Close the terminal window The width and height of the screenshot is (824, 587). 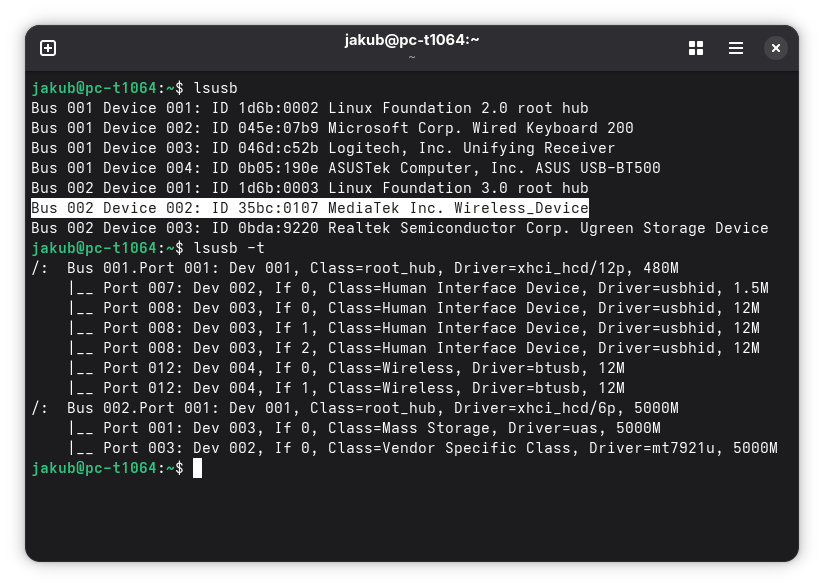pos(776,48)
